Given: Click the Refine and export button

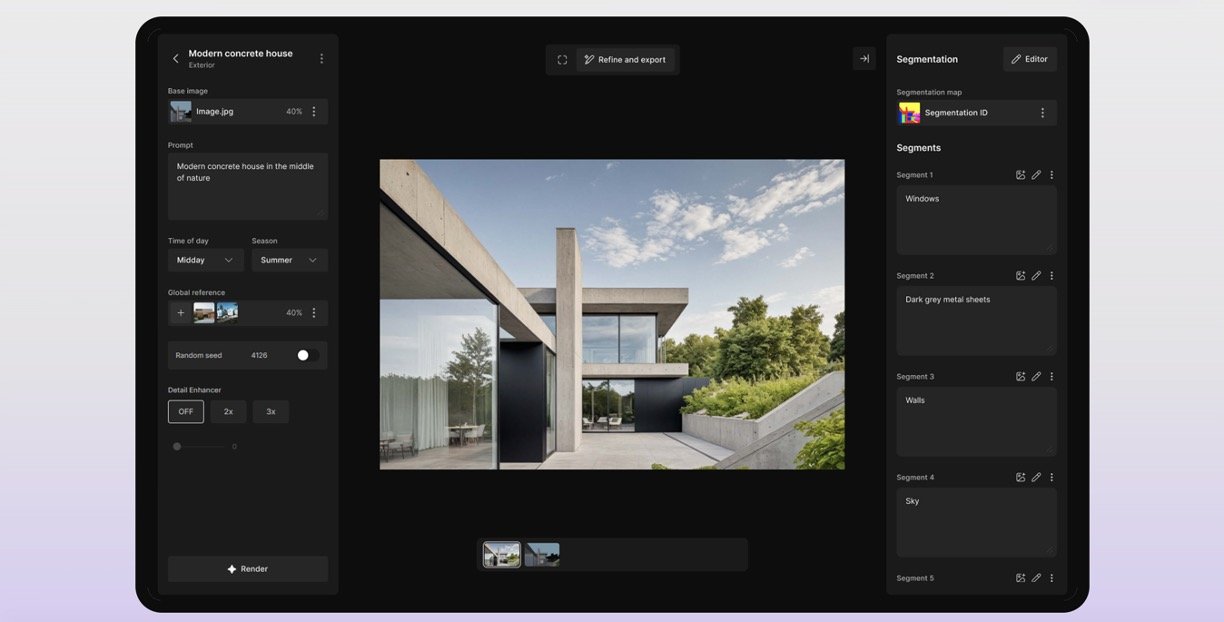Looking at the screenshot, I should tap(625, 60).
